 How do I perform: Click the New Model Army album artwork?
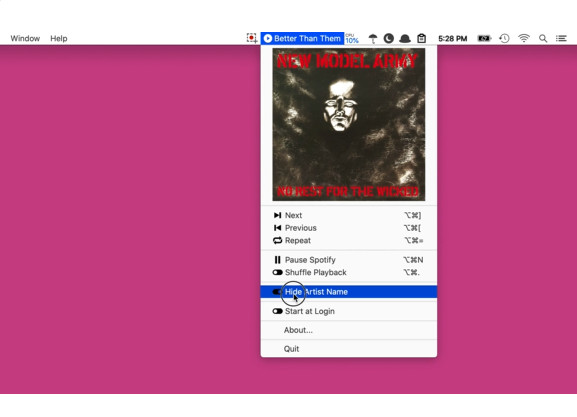click(x=348, y=124)
